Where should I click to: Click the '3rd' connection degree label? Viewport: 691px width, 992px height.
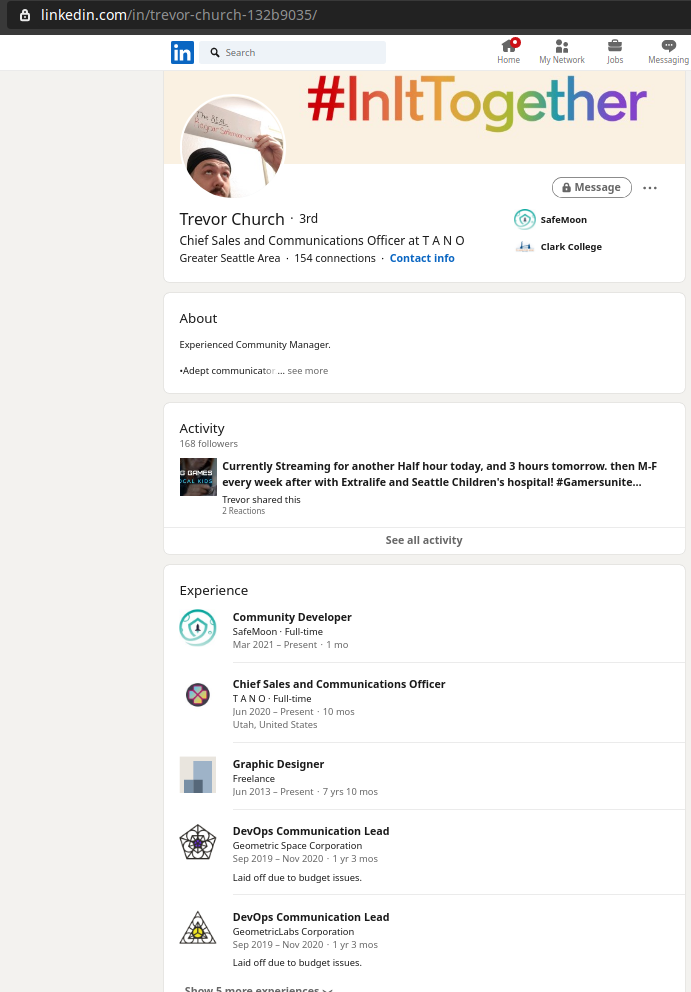pyautogui.click(x=308, y=218)
